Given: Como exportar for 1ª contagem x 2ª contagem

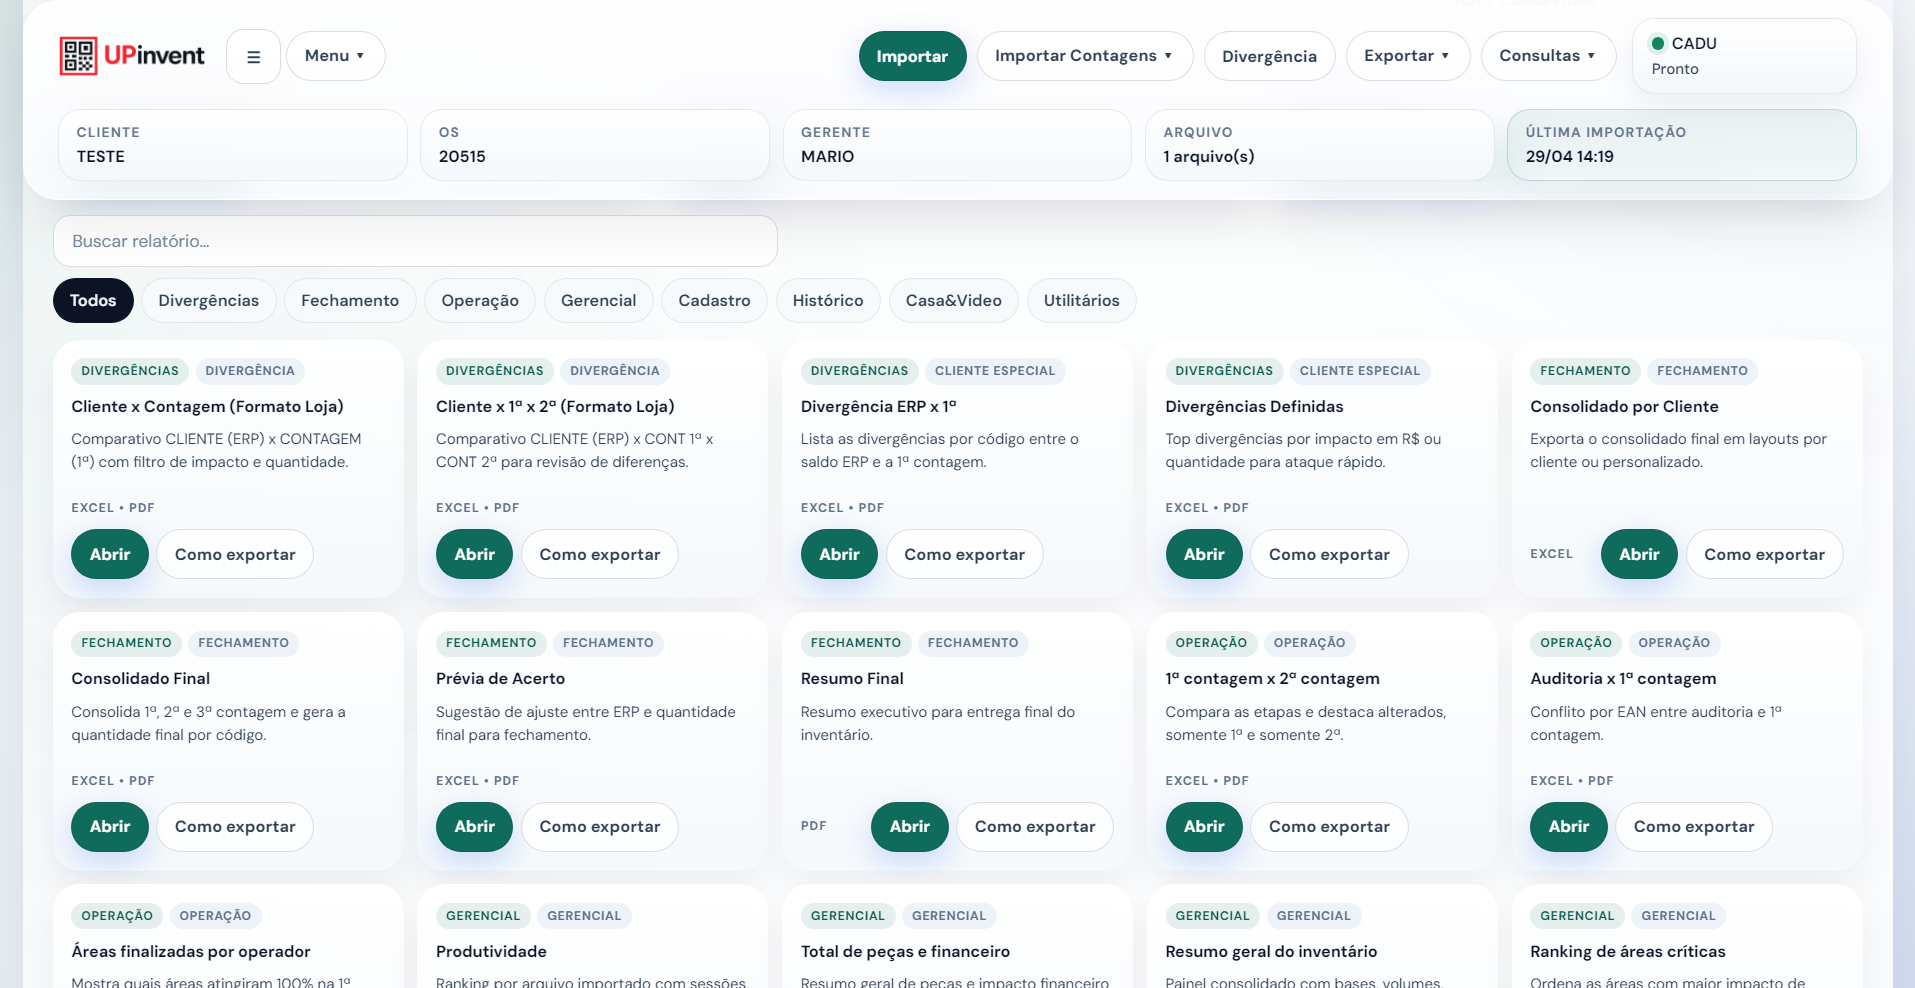Looking at the screenshot, I should click(x=1329, y=827).
